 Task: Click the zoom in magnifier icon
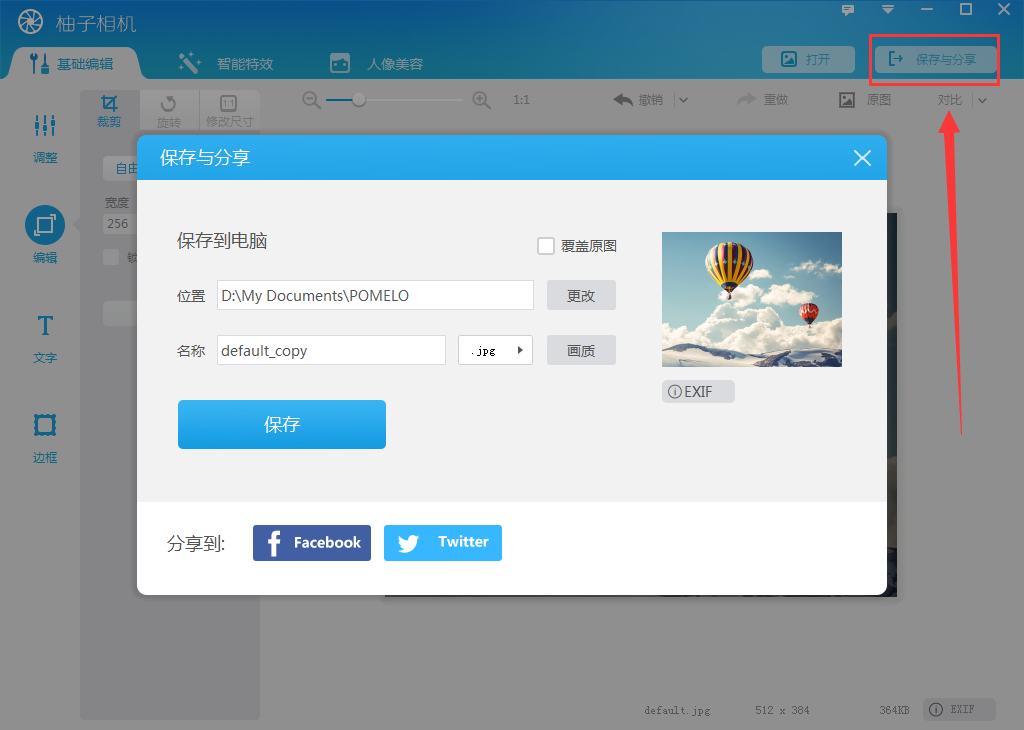[x=481, y=99]
